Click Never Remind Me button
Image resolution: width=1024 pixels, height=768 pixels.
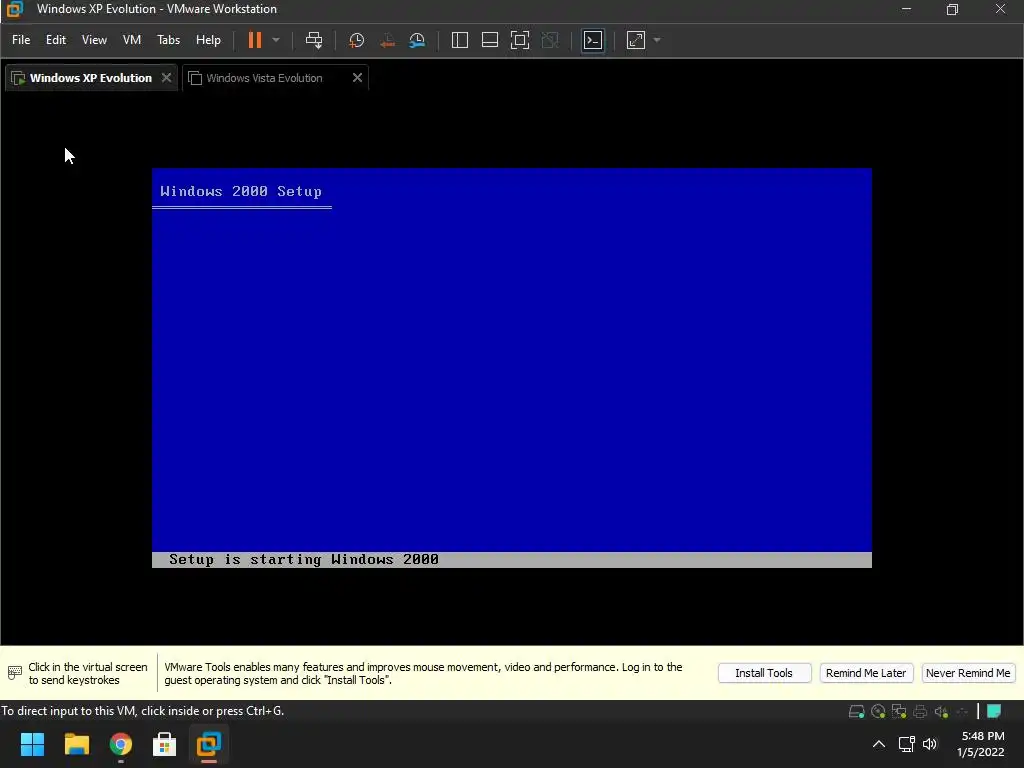pyautogui.click(x=968, y=673)
